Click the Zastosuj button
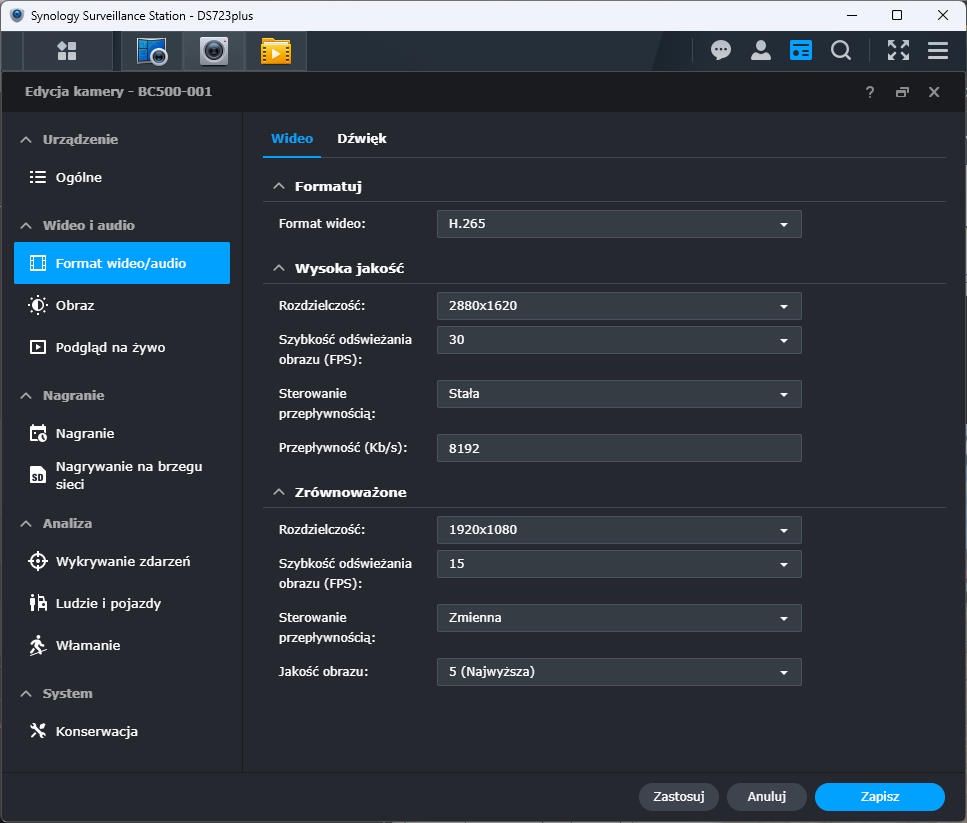This screenshot has height=823, width=967. 678,796
